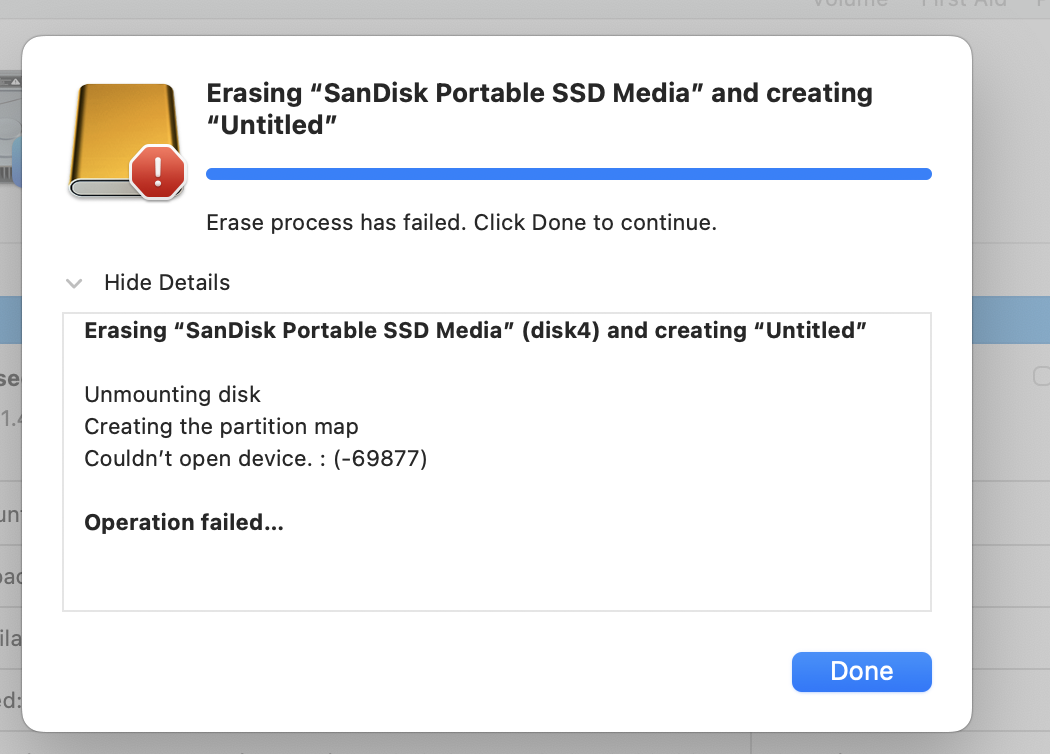Click the Volume toolbar button behind dialog
Image resolution: width=1050 pixels, height=754 pixels.
849,4
